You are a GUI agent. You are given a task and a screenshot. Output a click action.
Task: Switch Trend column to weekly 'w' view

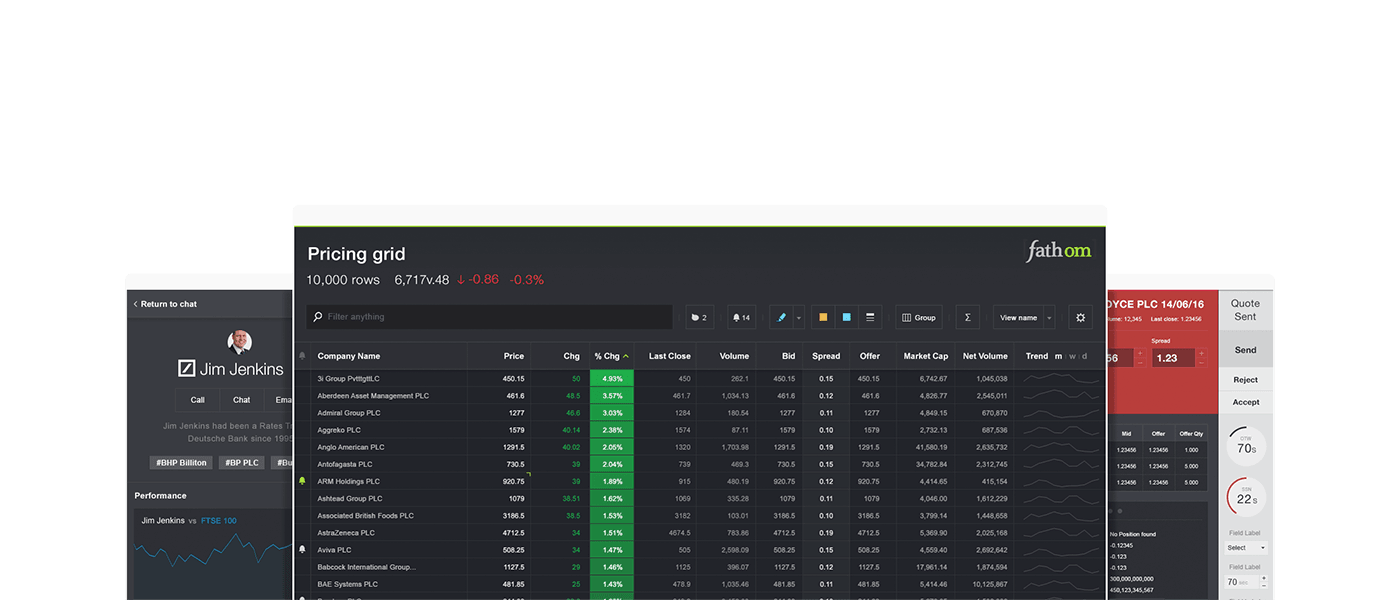(x=1072, y=356)
